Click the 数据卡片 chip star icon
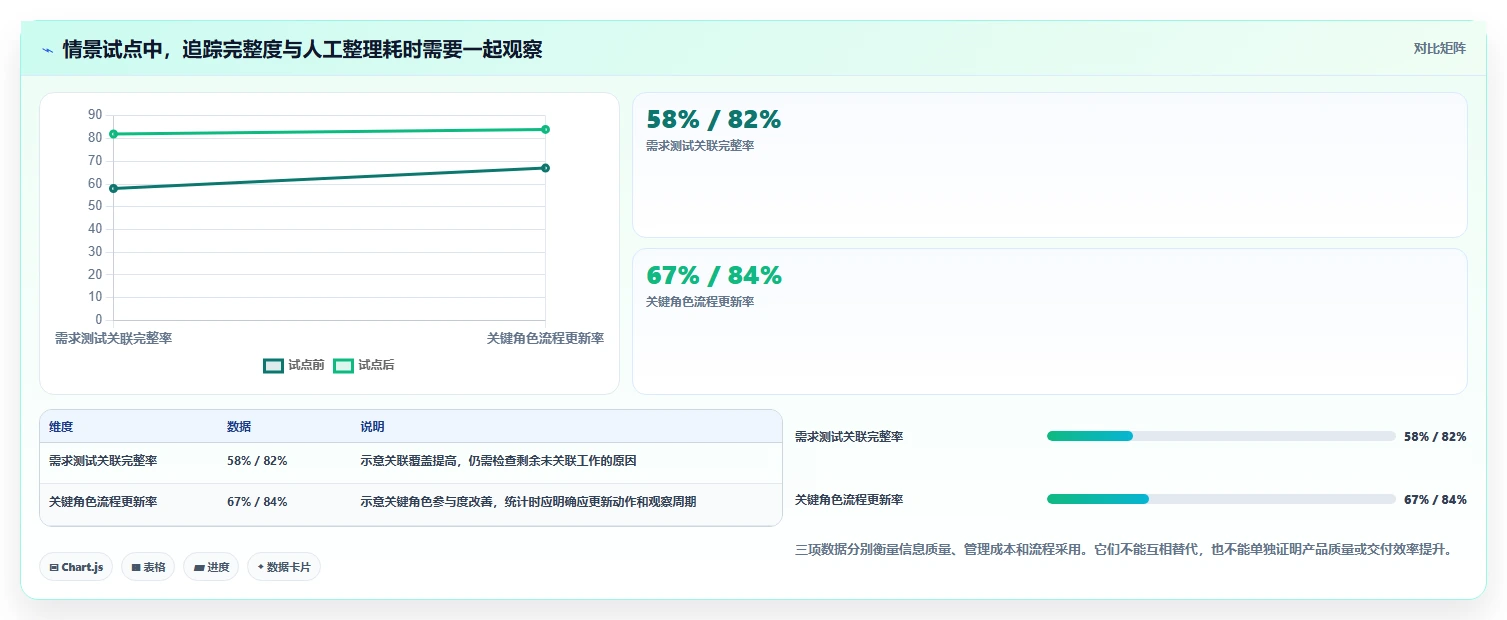The width and height of the screenshot is (1507, 620). pyautogui.click(x=260, y=567)
